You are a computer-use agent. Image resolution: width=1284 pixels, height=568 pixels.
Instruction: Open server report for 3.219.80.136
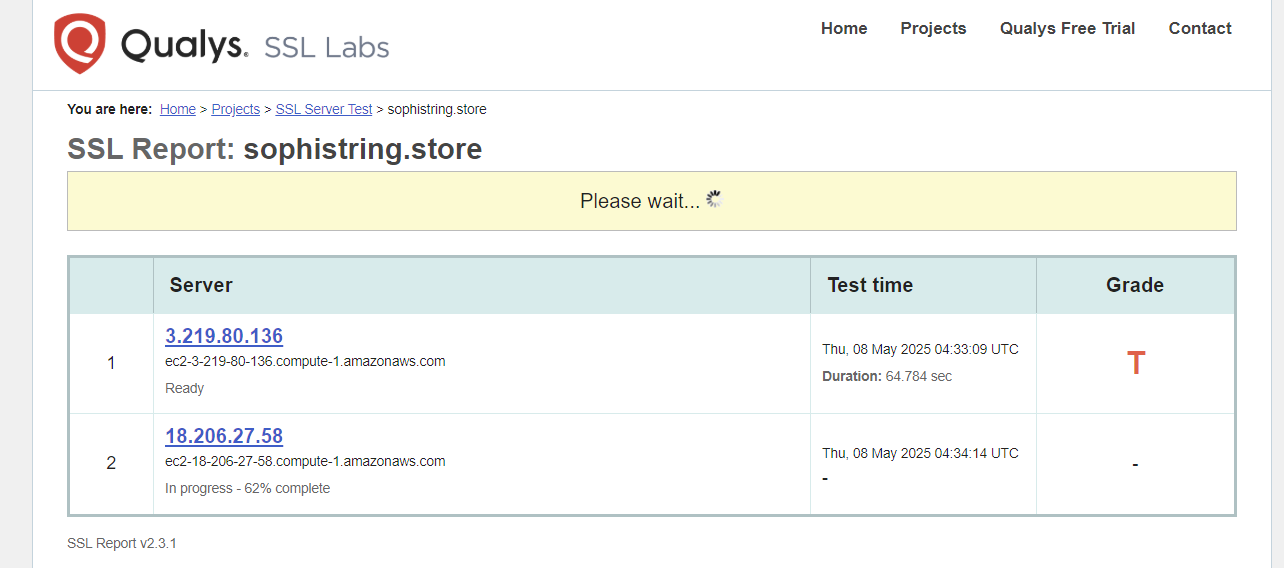click(x=224, y=336)
